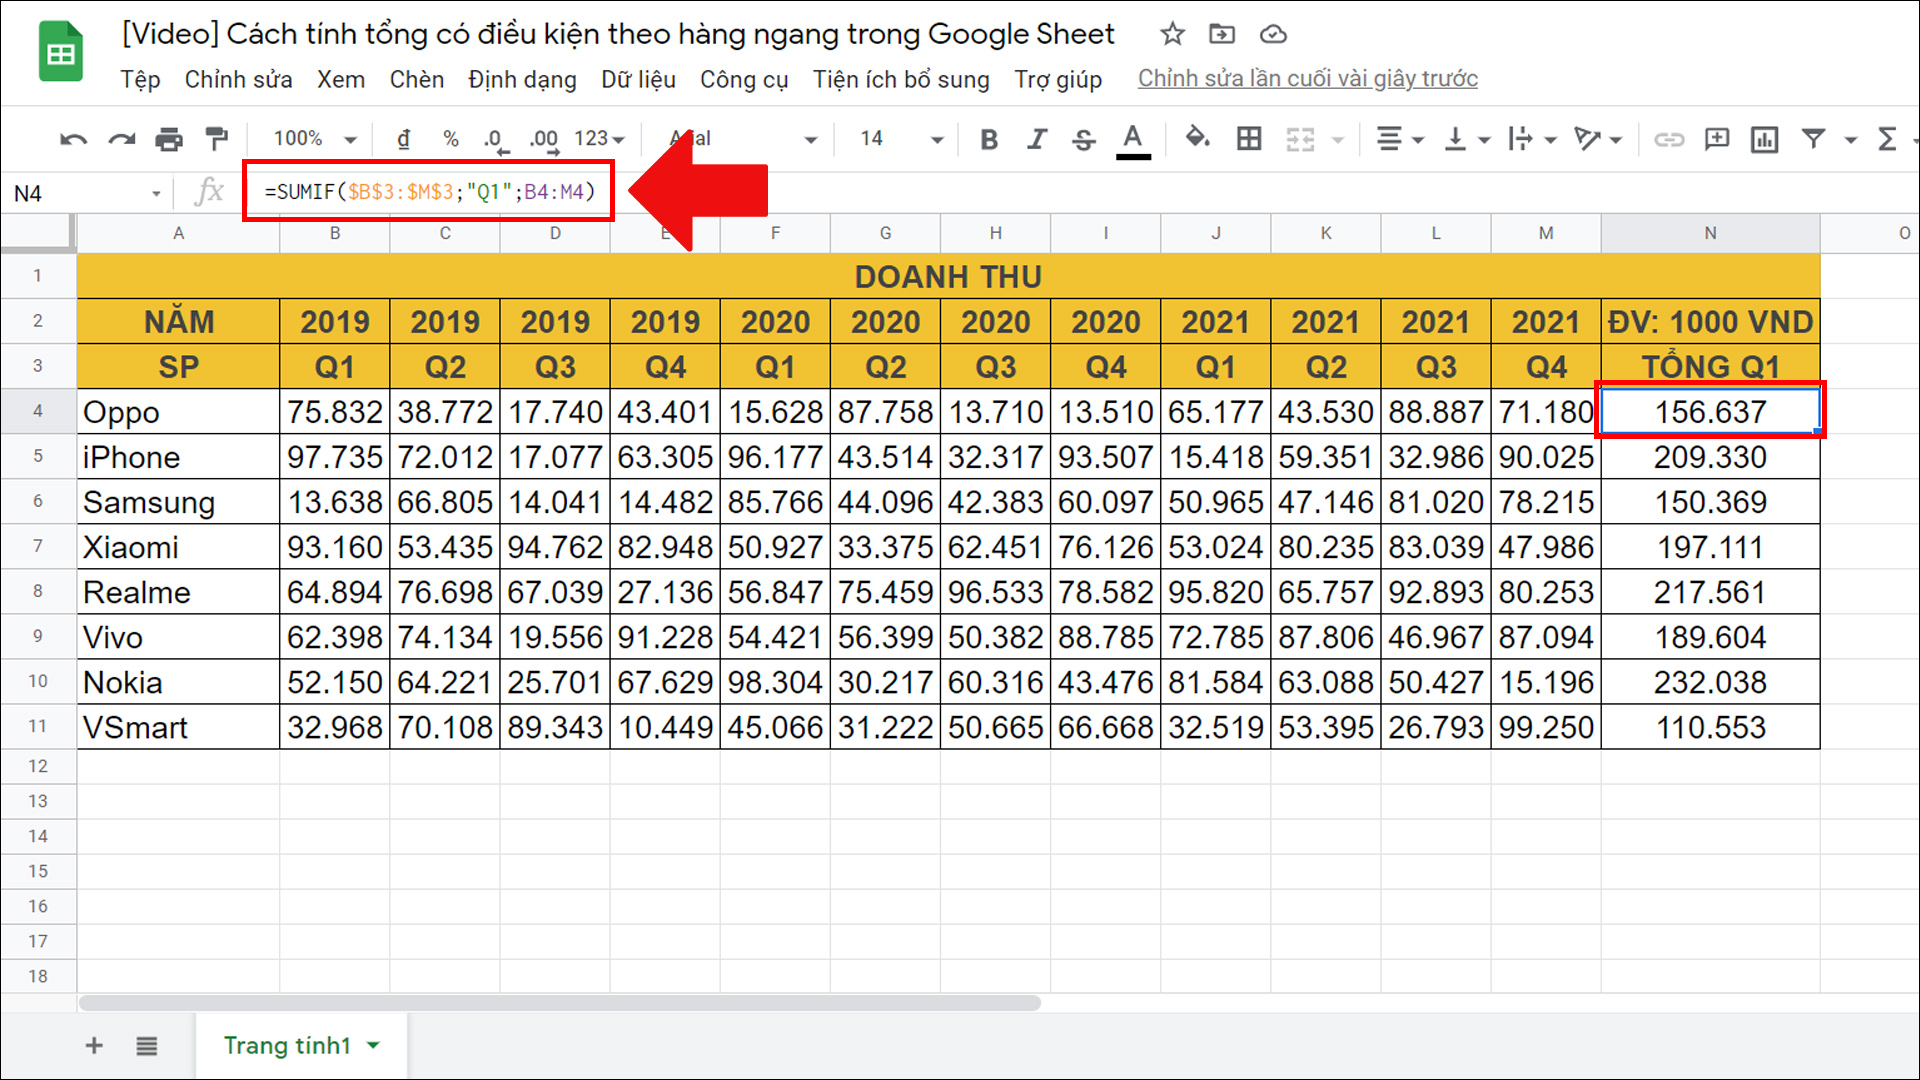This screenshot has width=1920, height=1080.
Task: Open the font size 14 dropdown
Action: [x=901, y=139]
